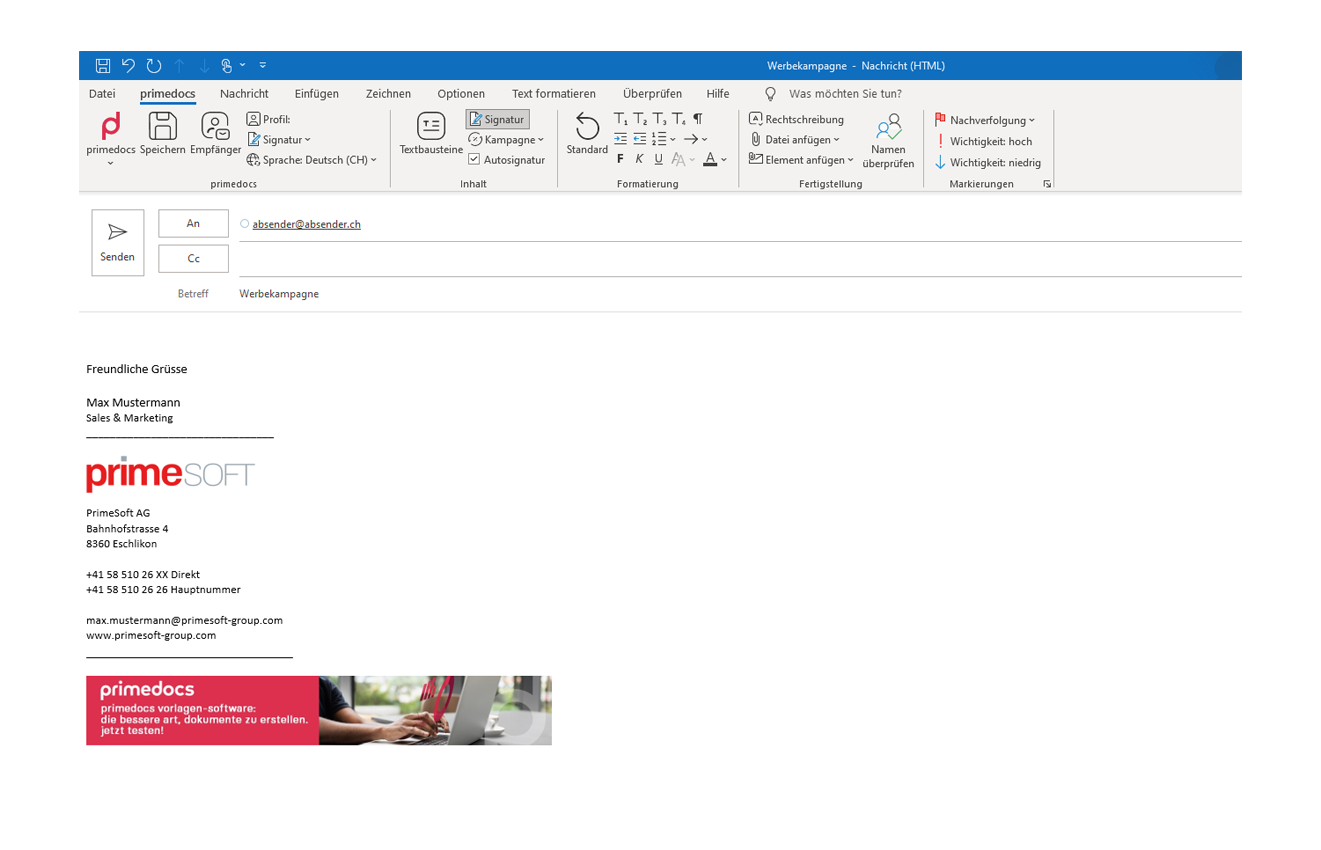Screen dimensions: 1321x850
Task: Click Namen überprüfen to verify names
Action: pyautogui.click(x=888, y=135)
